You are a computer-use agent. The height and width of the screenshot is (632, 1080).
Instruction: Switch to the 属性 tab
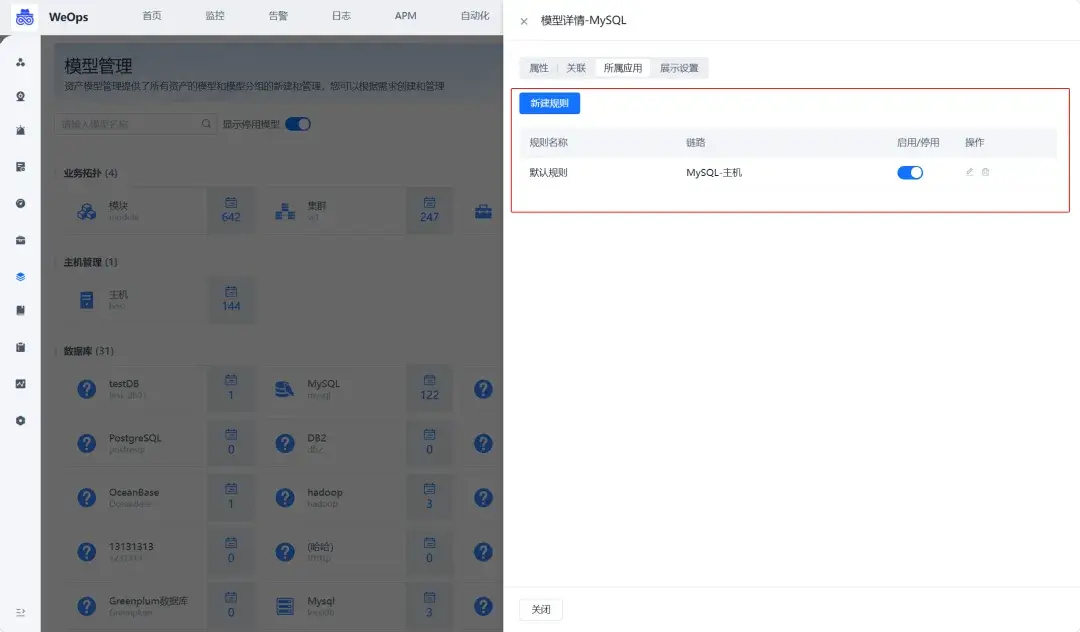(538, 68)
